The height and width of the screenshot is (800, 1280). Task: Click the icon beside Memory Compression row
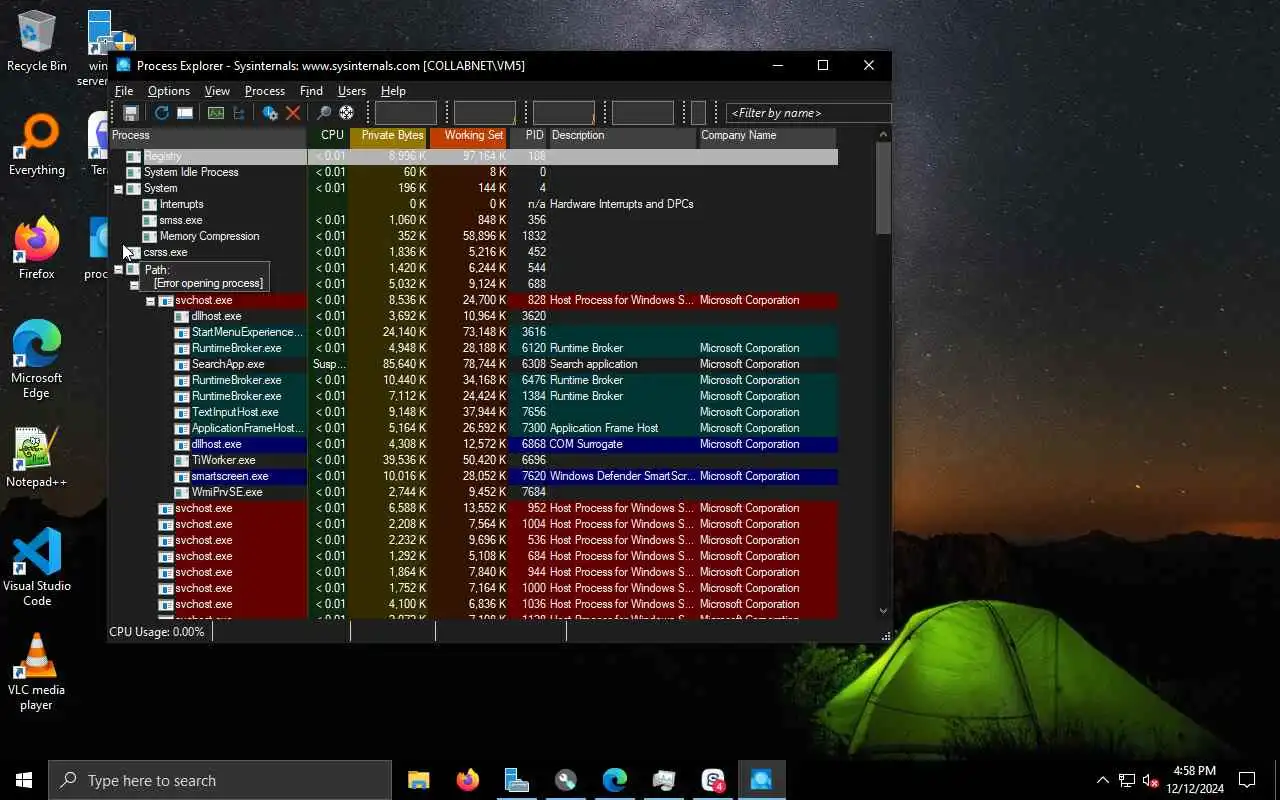tap(150, 236)
